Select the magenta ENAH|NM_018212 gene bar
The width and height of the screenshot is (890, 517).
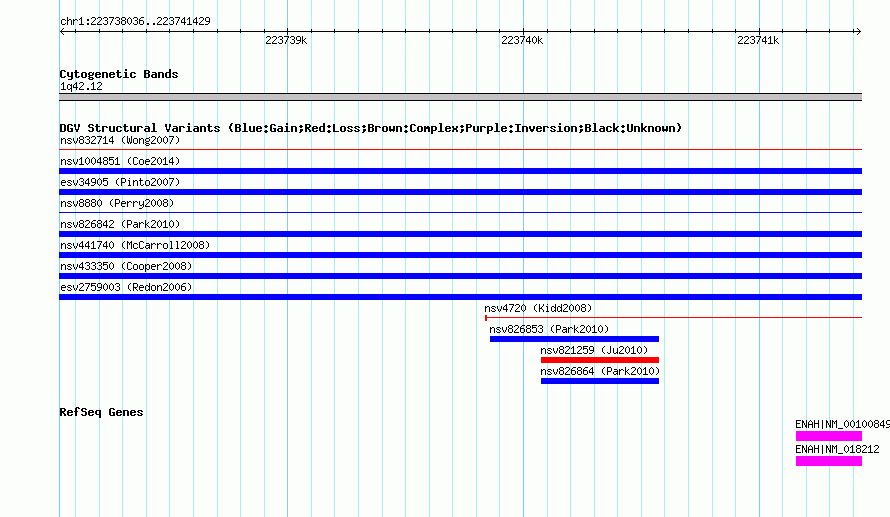[829, 461]
